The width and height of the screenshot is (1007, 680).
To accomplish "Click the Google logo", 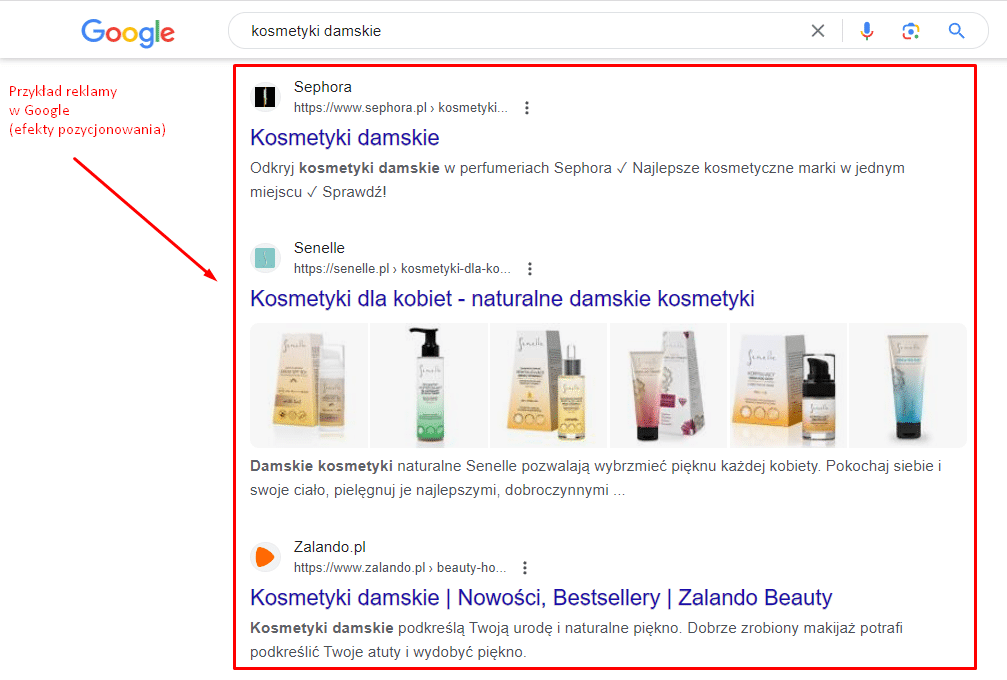I will click(x=128, y=32).
